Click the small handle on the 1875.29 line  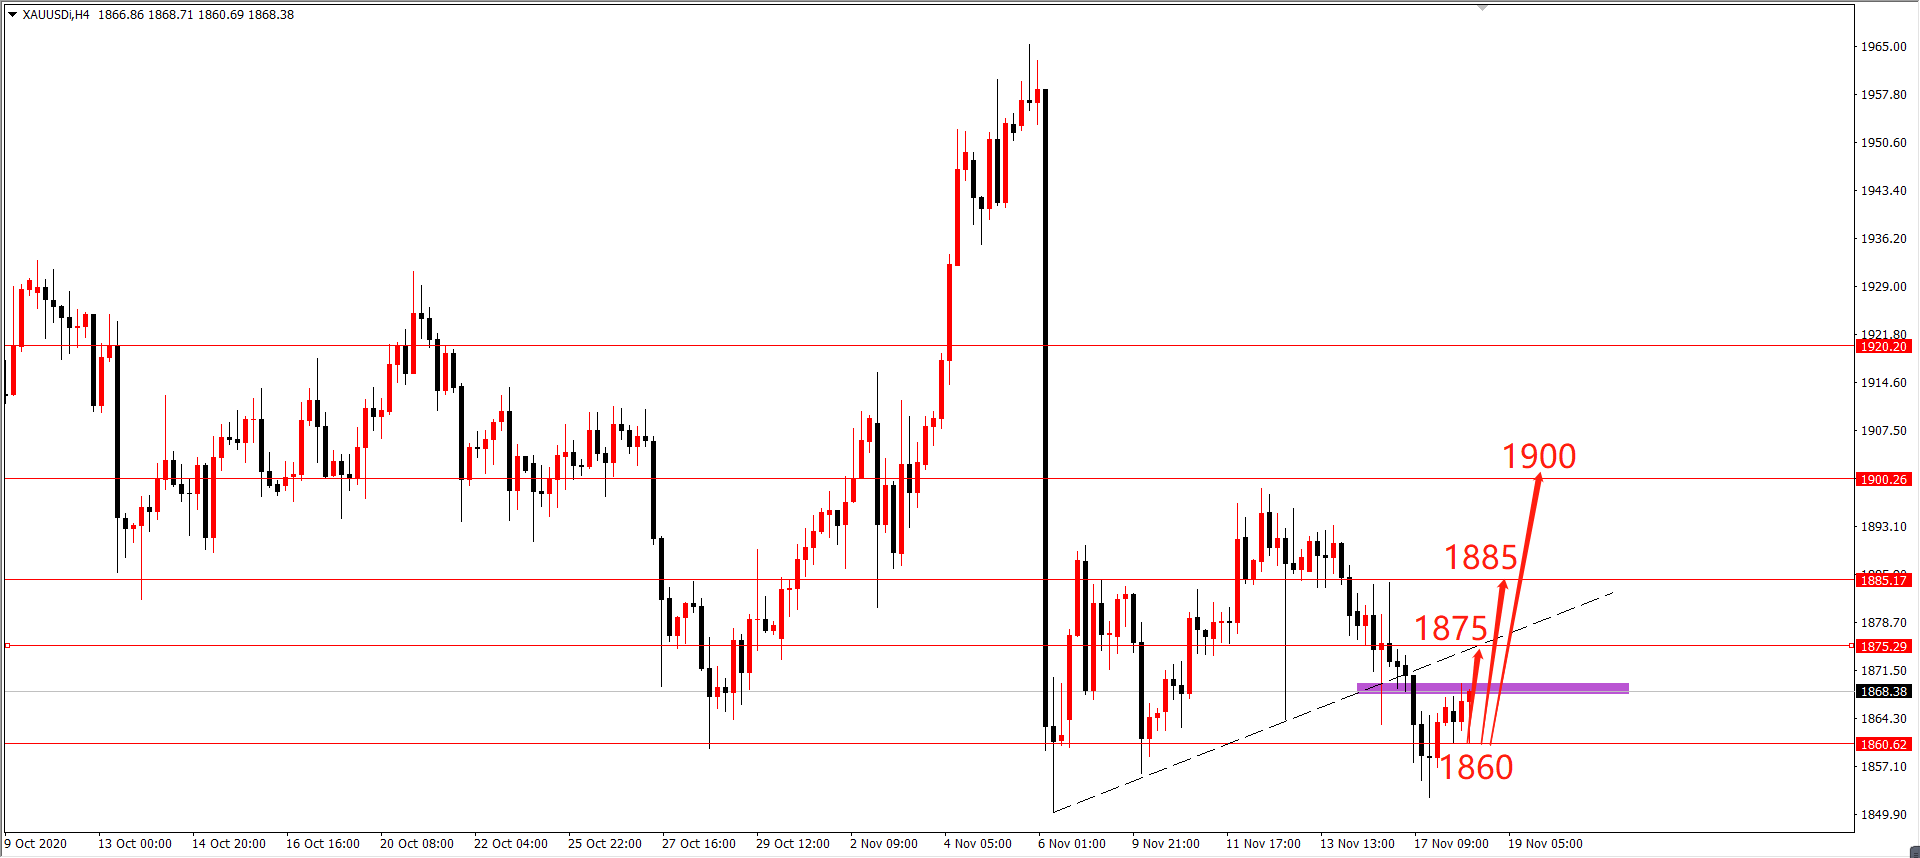(x=7, y=646)
